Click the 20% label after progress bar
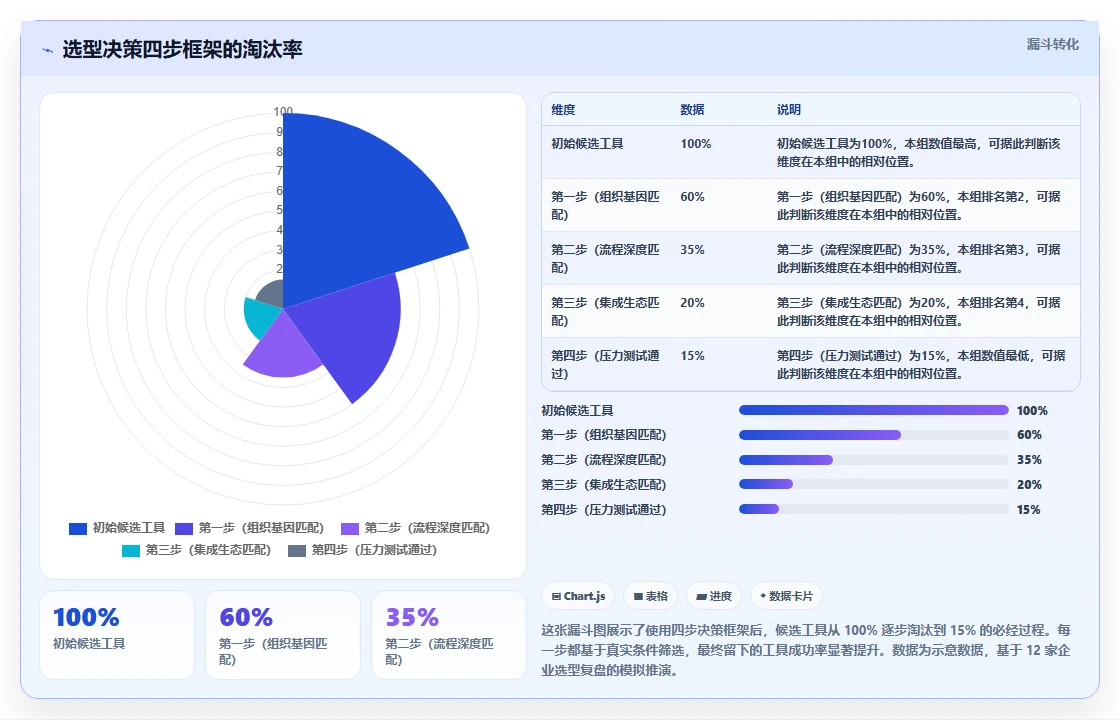The height and width of the screenshot is (720, 1120). (x=1029, y=485)
